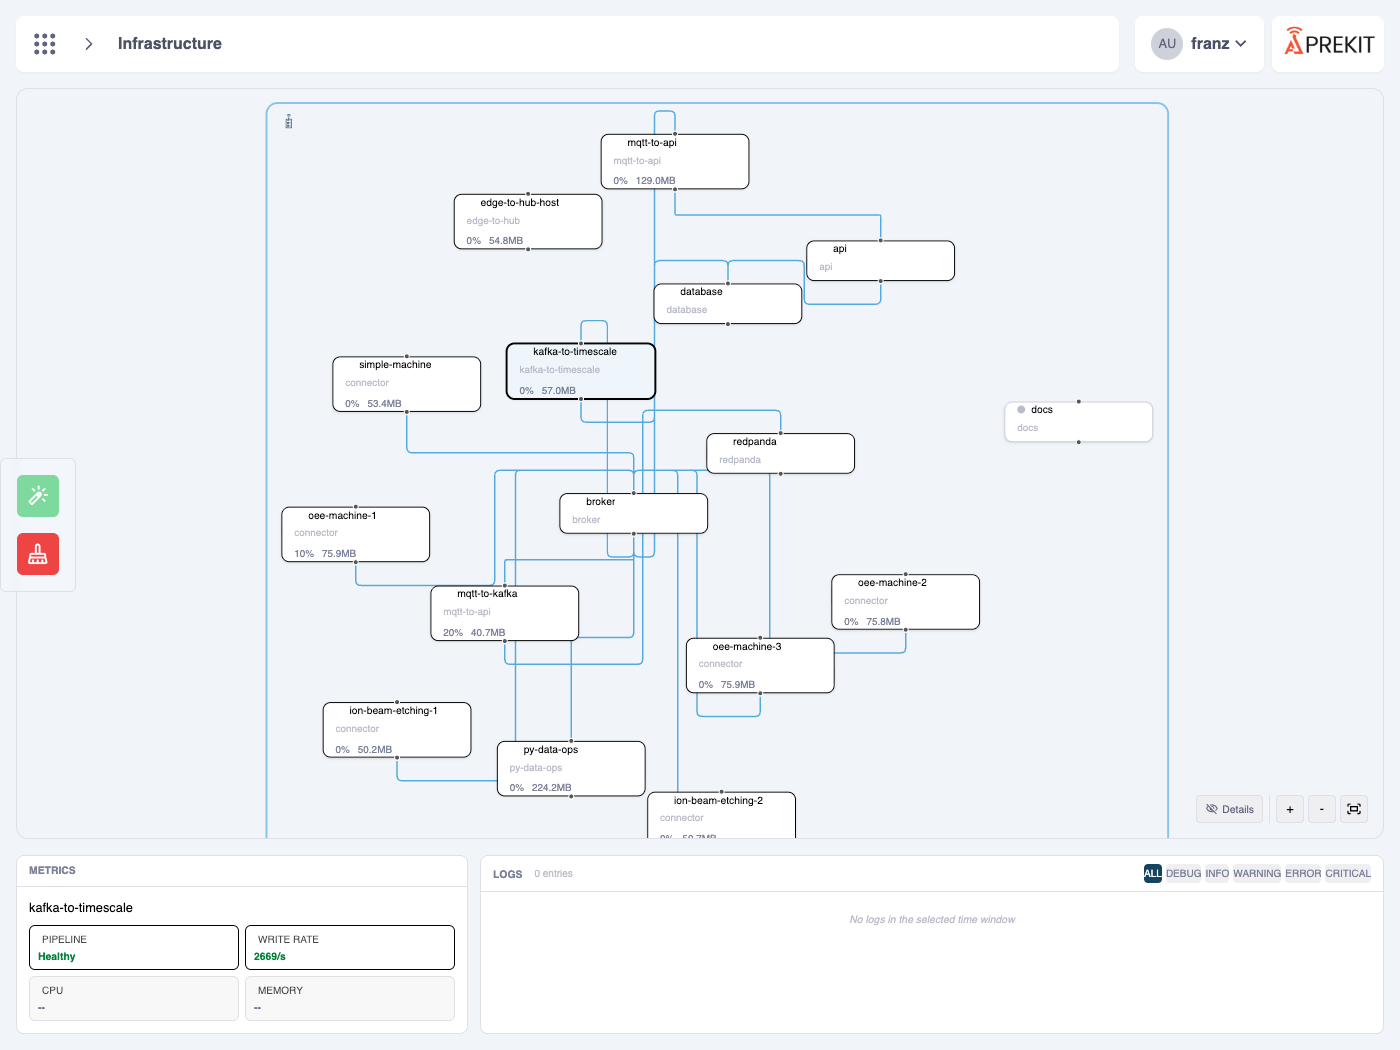1400x1050 pixels.
Task: Select the edge-to-hub-host node
Action: (528, 221)
